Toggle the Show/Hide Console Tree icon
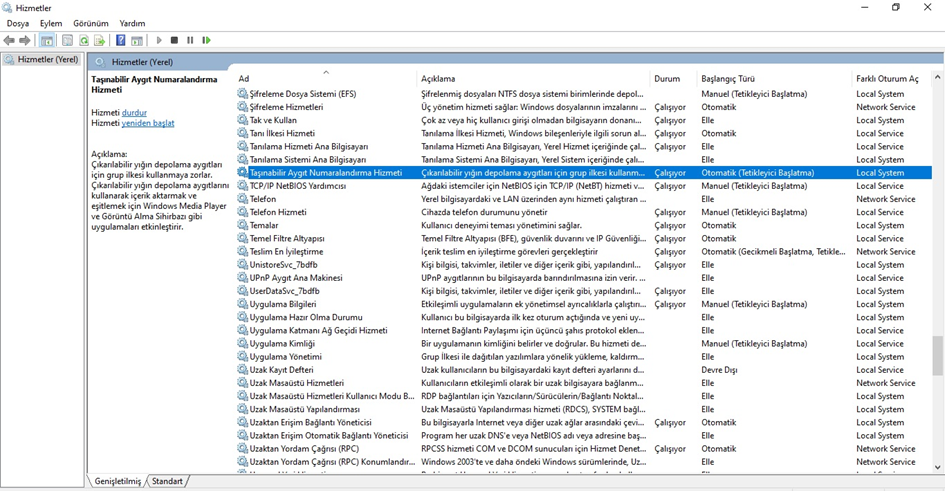 pos(47,40)
